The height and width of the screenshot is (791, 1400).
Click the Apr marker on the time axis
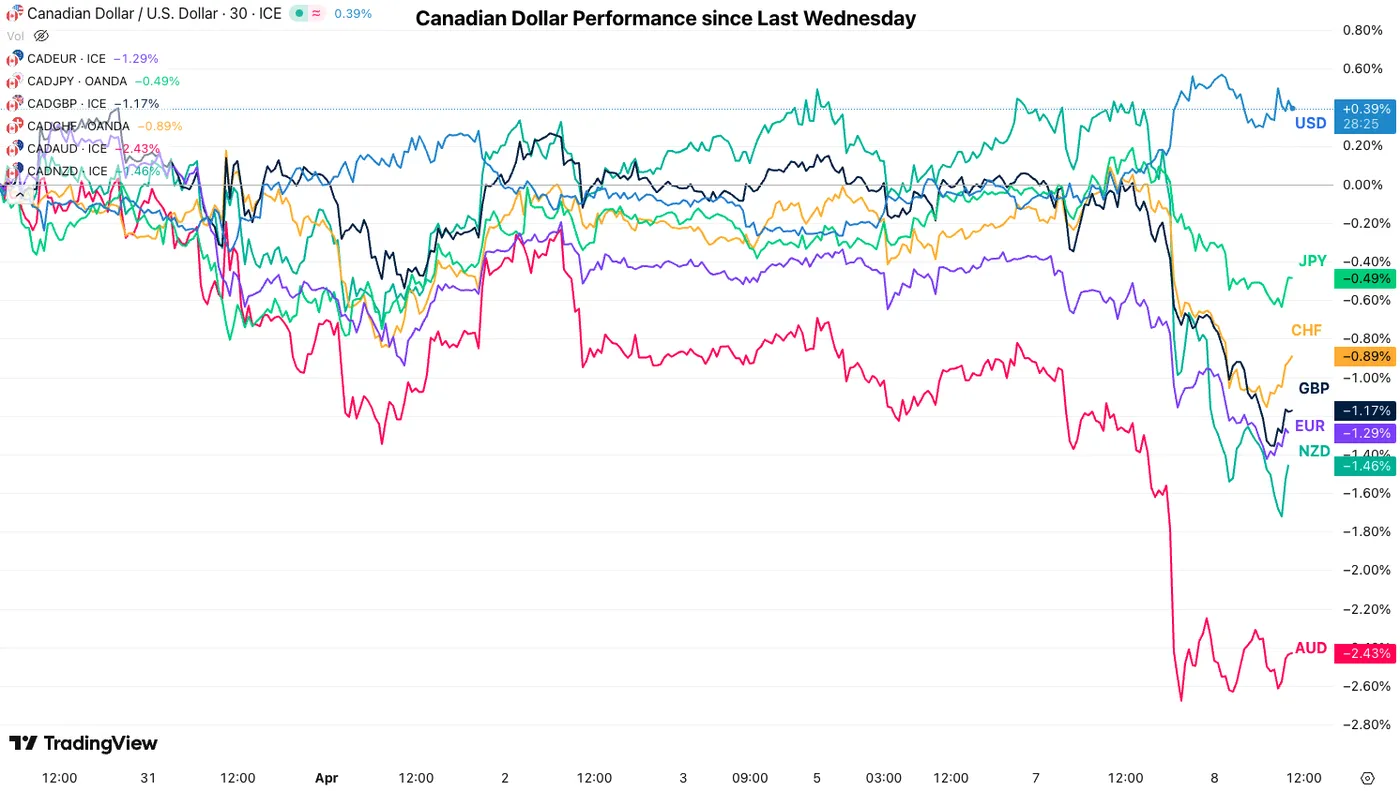(x=326, y=778)
